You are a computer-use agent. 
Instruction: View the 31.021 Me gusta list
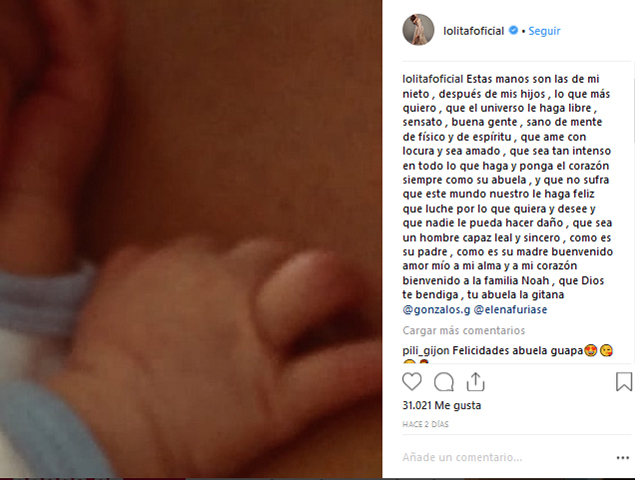(441, 405)
